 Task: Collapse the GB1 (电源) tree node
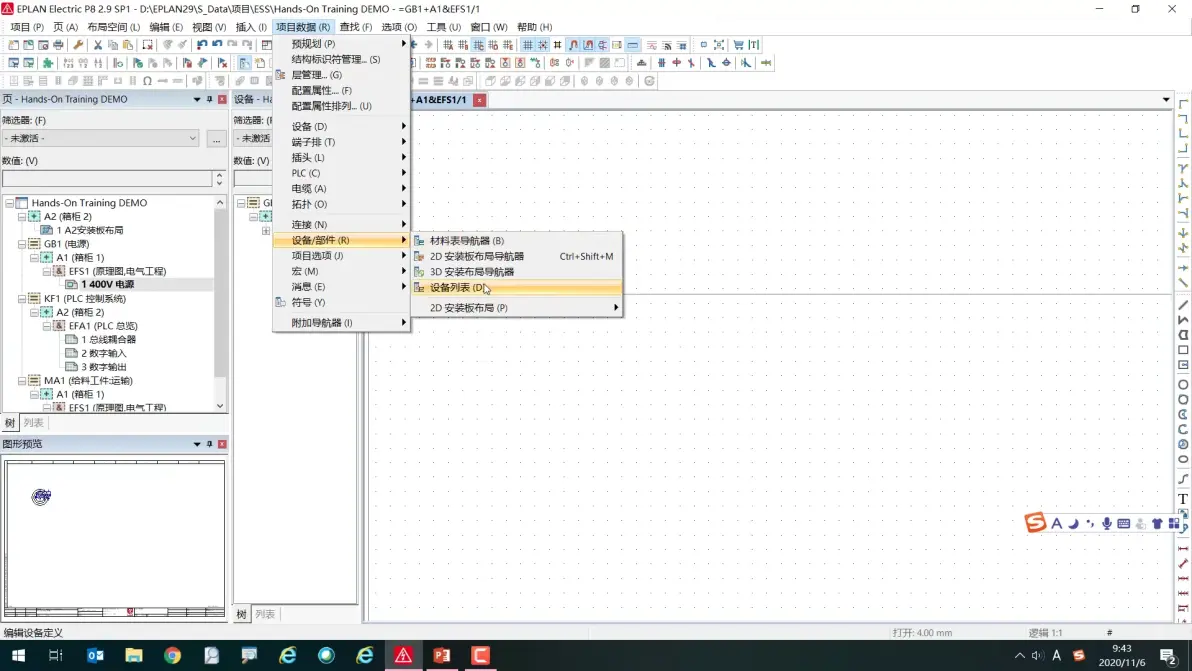(22, 244)
